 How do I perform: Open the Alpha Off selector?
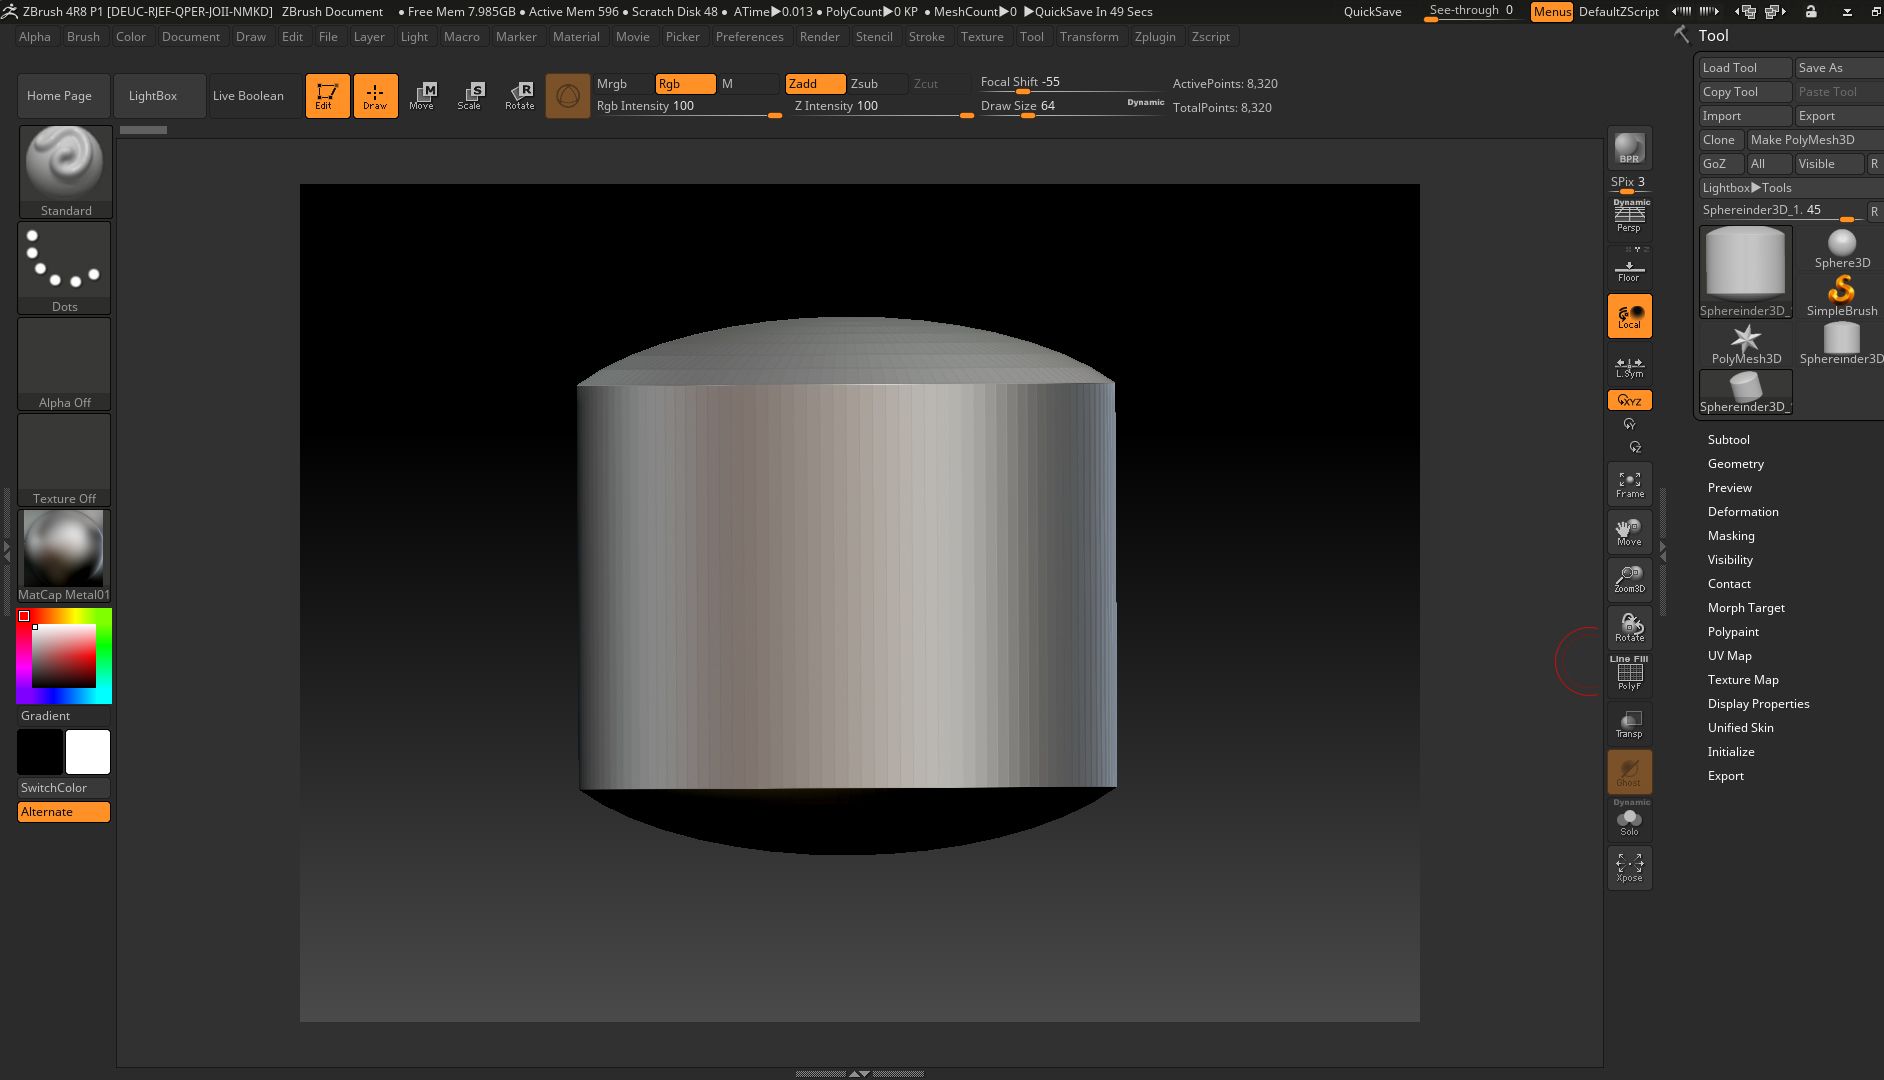point(65,363)
